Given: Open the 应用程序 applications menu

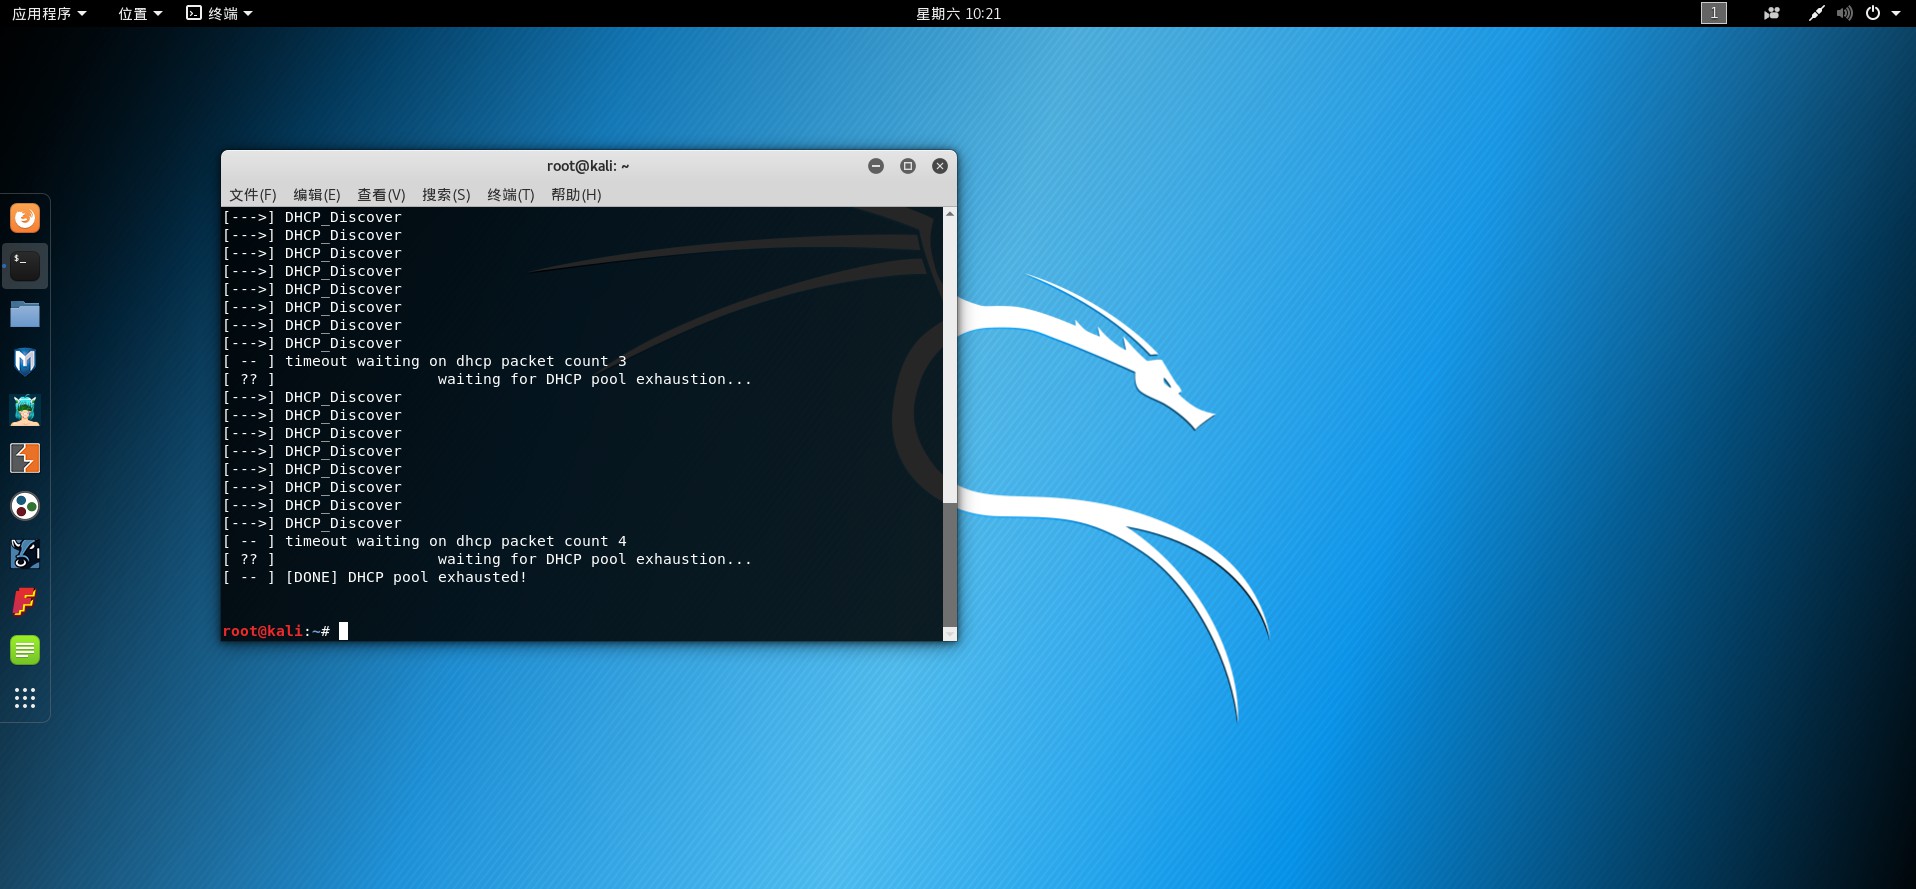Looking at the screenshot, I should tap(49, 13).
